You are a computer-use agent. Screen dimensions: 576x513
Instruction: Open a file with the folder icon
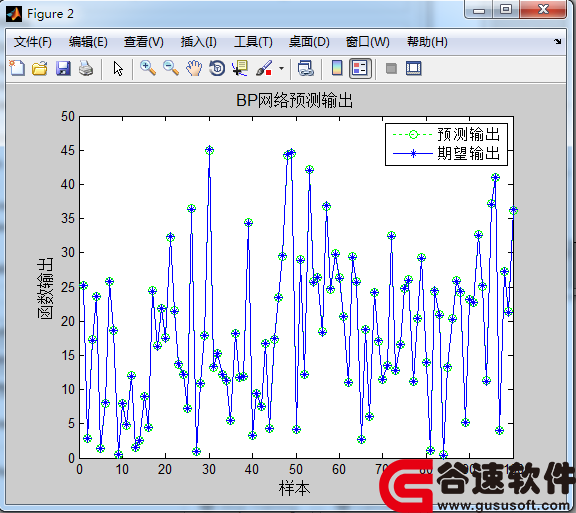point(40,68)
